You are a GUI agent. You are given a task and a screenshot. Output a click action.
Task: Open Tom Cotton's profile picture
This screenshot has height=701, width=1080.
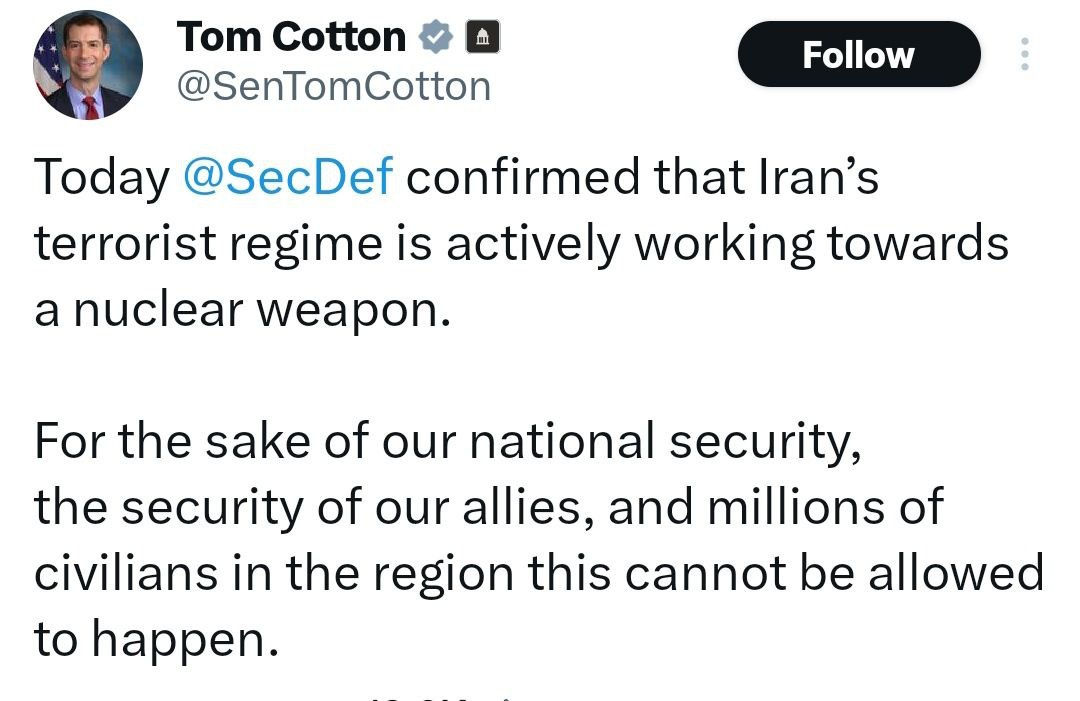pyautogui.click(x=88, y=66)
